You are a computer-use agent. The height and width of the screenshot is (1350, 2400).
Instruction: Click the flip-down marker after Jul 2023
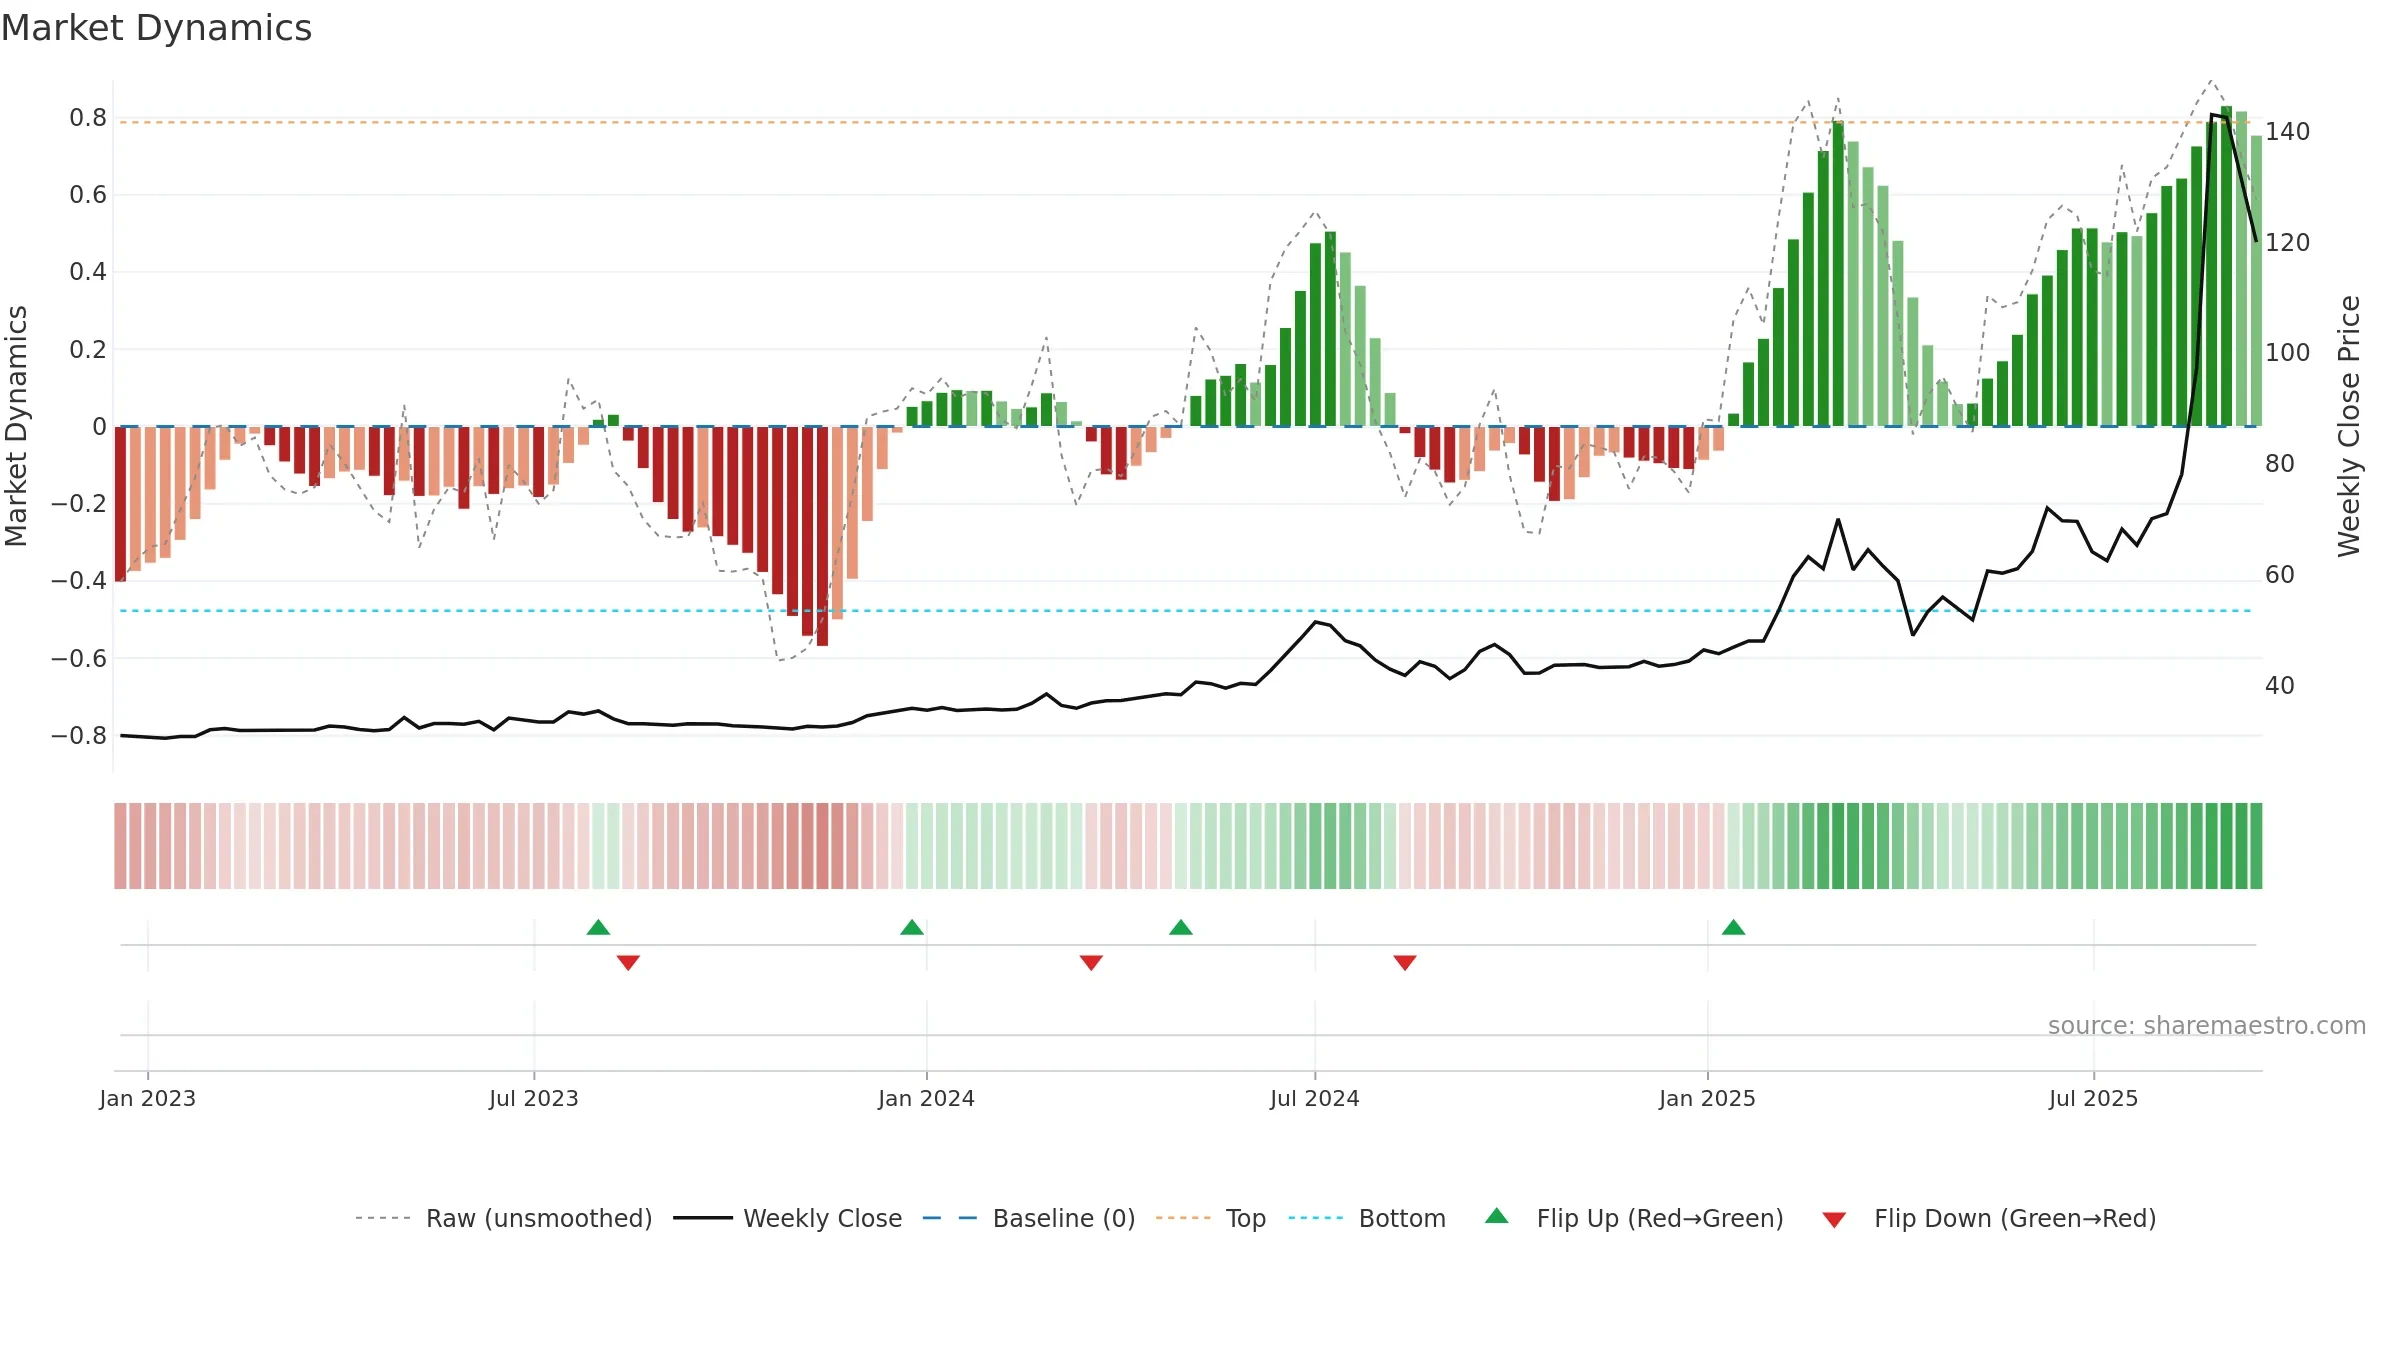628,962
